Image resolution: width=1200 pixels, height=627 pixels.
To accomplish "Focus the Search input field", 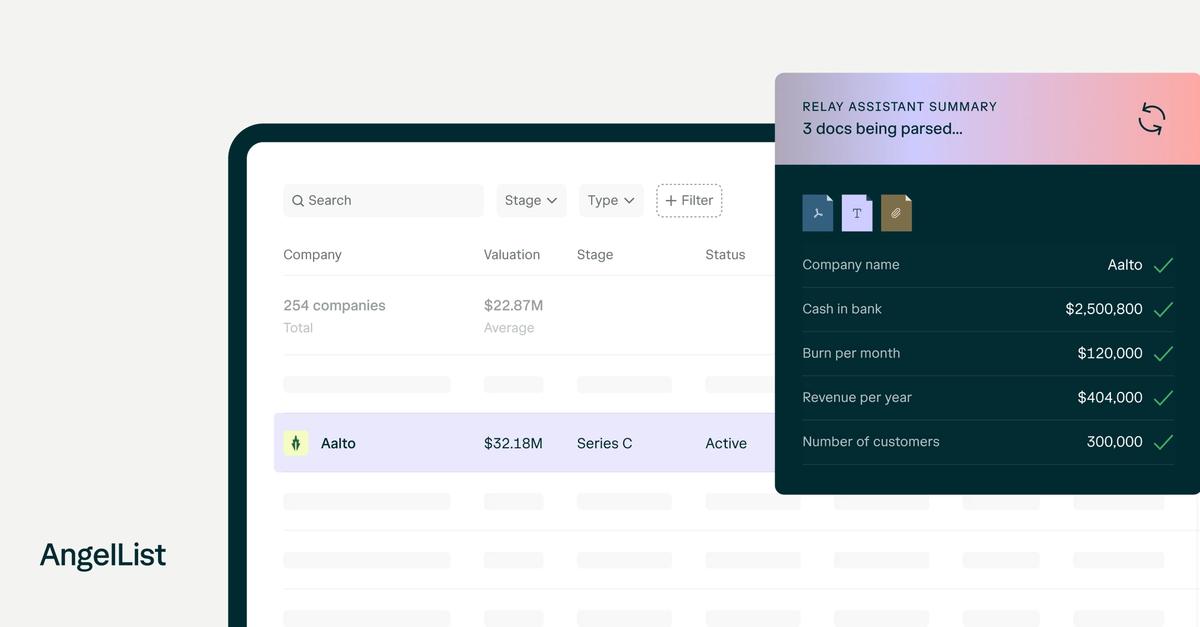I will [383, 200].
